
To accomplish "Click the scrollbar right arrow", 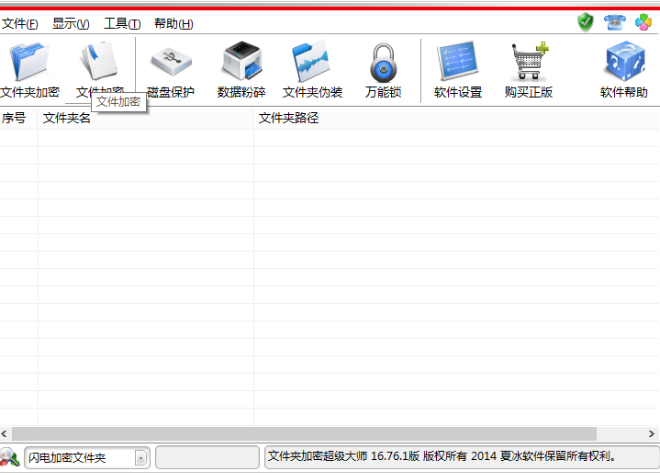I will pos(652,433).
